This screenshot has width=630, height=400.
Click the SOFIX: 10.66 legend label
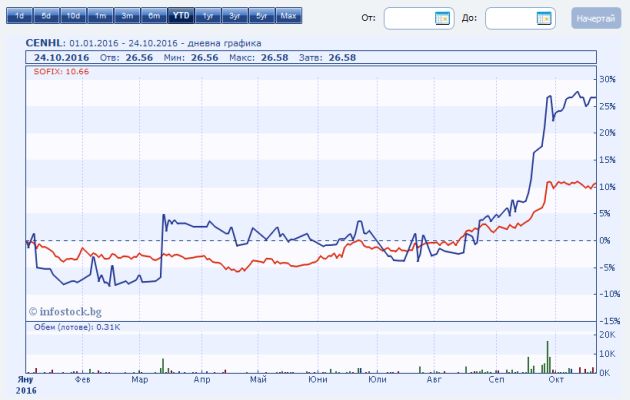(61, 72)
